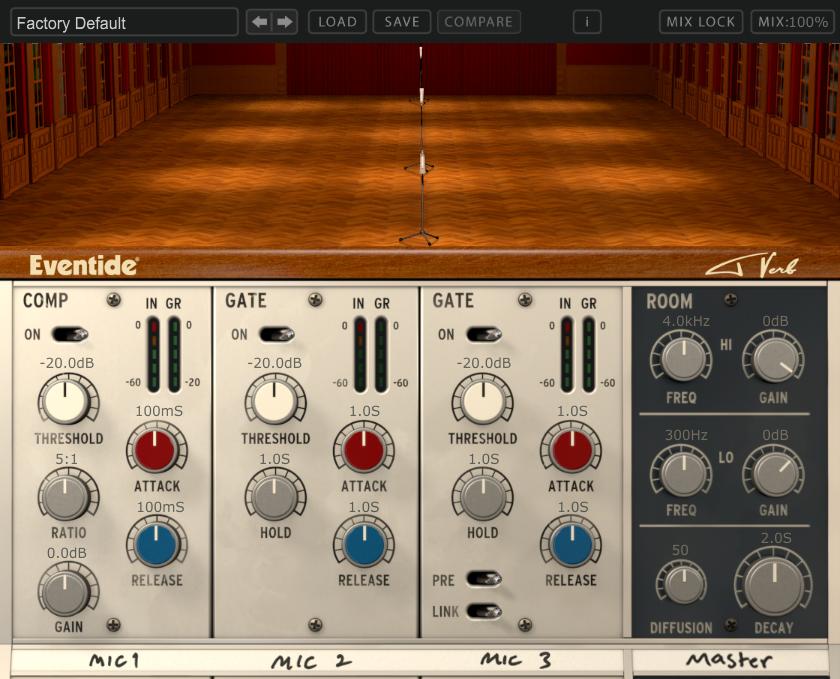Click the COMP GR gain-reduction meter
The width and height of the screenshot is (840, 679).
(174, 355)
